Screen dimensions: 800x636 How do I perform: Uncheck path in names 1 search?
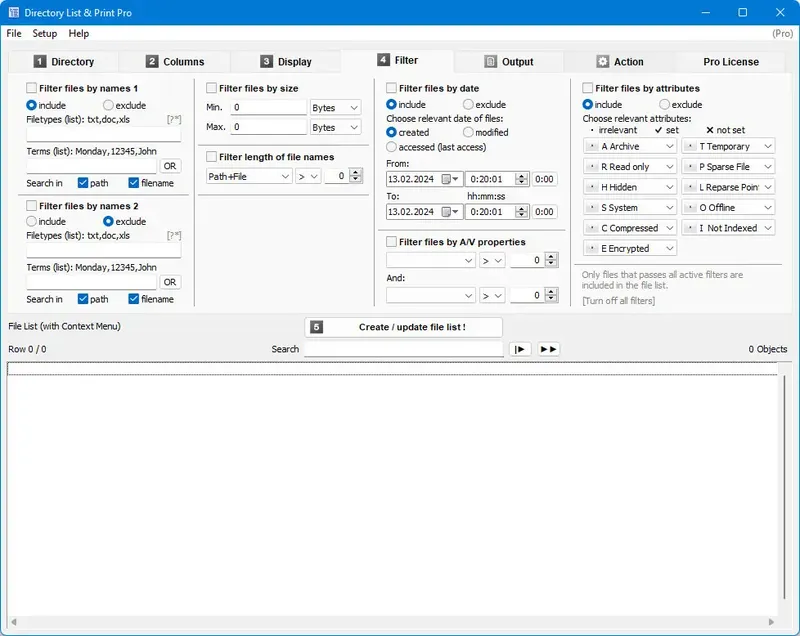tap(83, 183)
